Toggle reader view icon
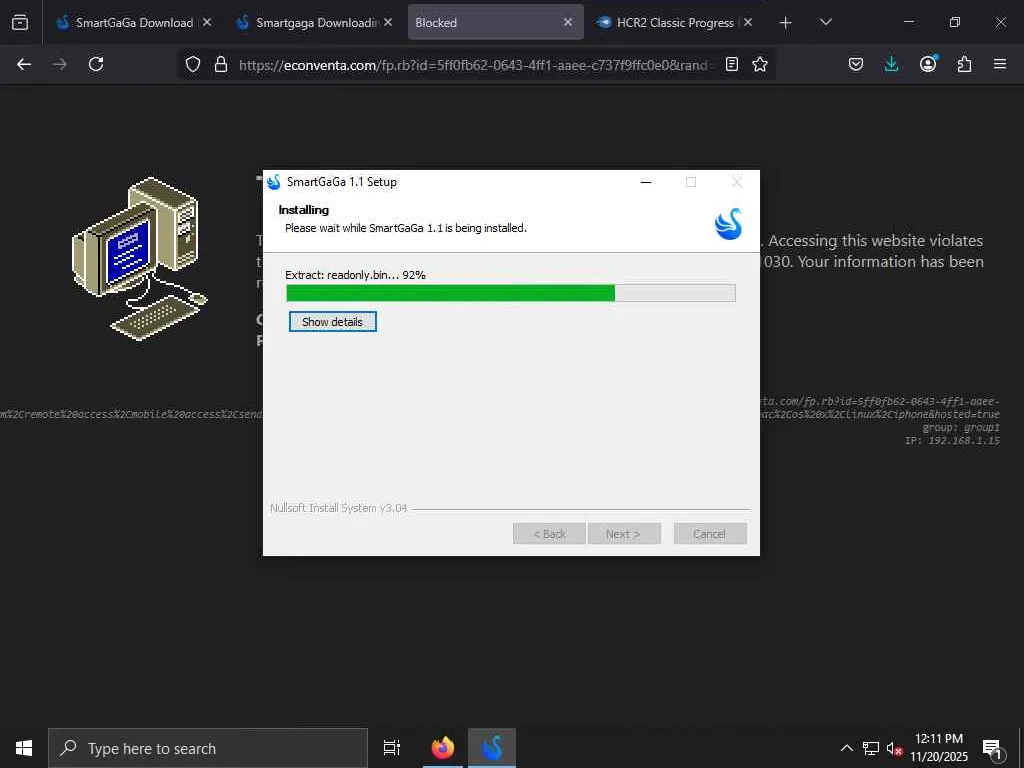 732,64
